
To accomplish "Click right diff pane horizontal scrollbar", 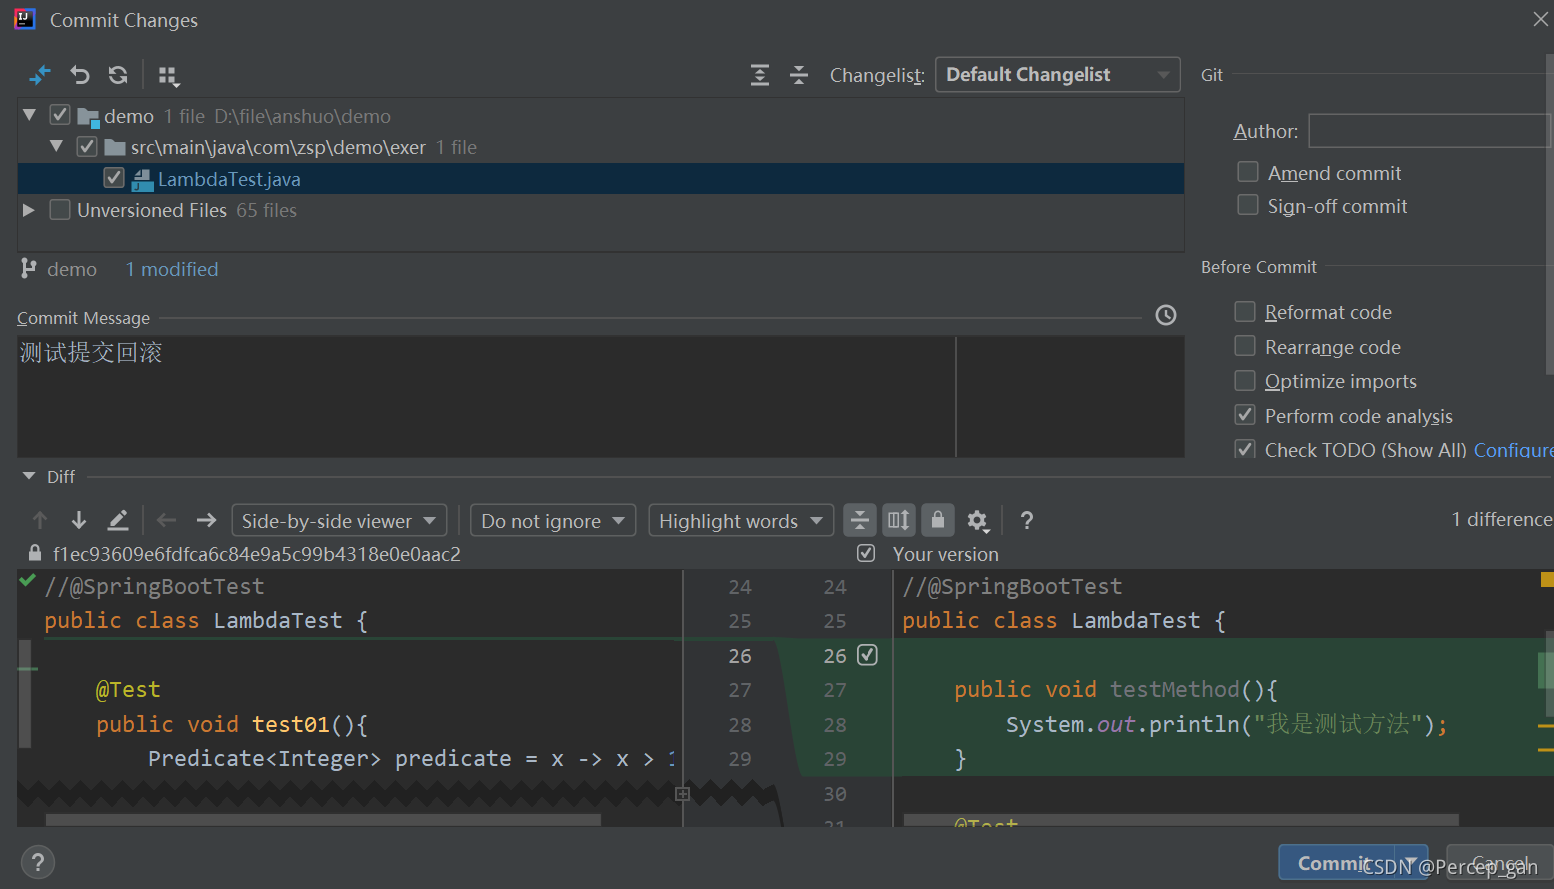I will tap(1181, 820).
